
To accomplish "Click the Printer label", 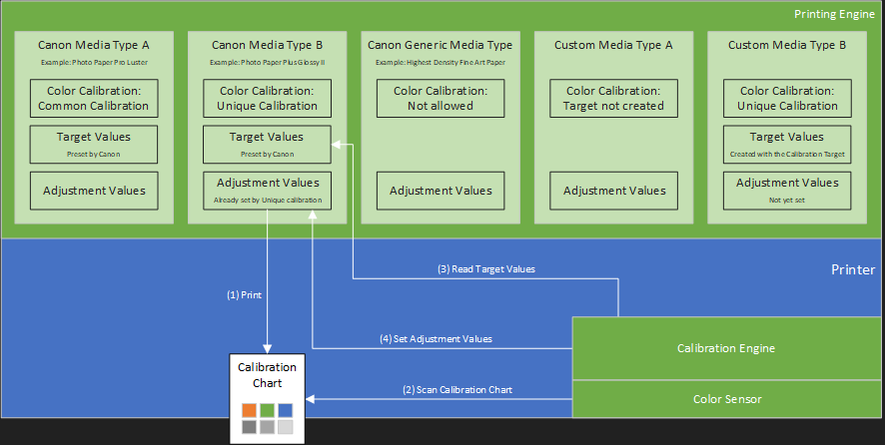I will [853, 269].
